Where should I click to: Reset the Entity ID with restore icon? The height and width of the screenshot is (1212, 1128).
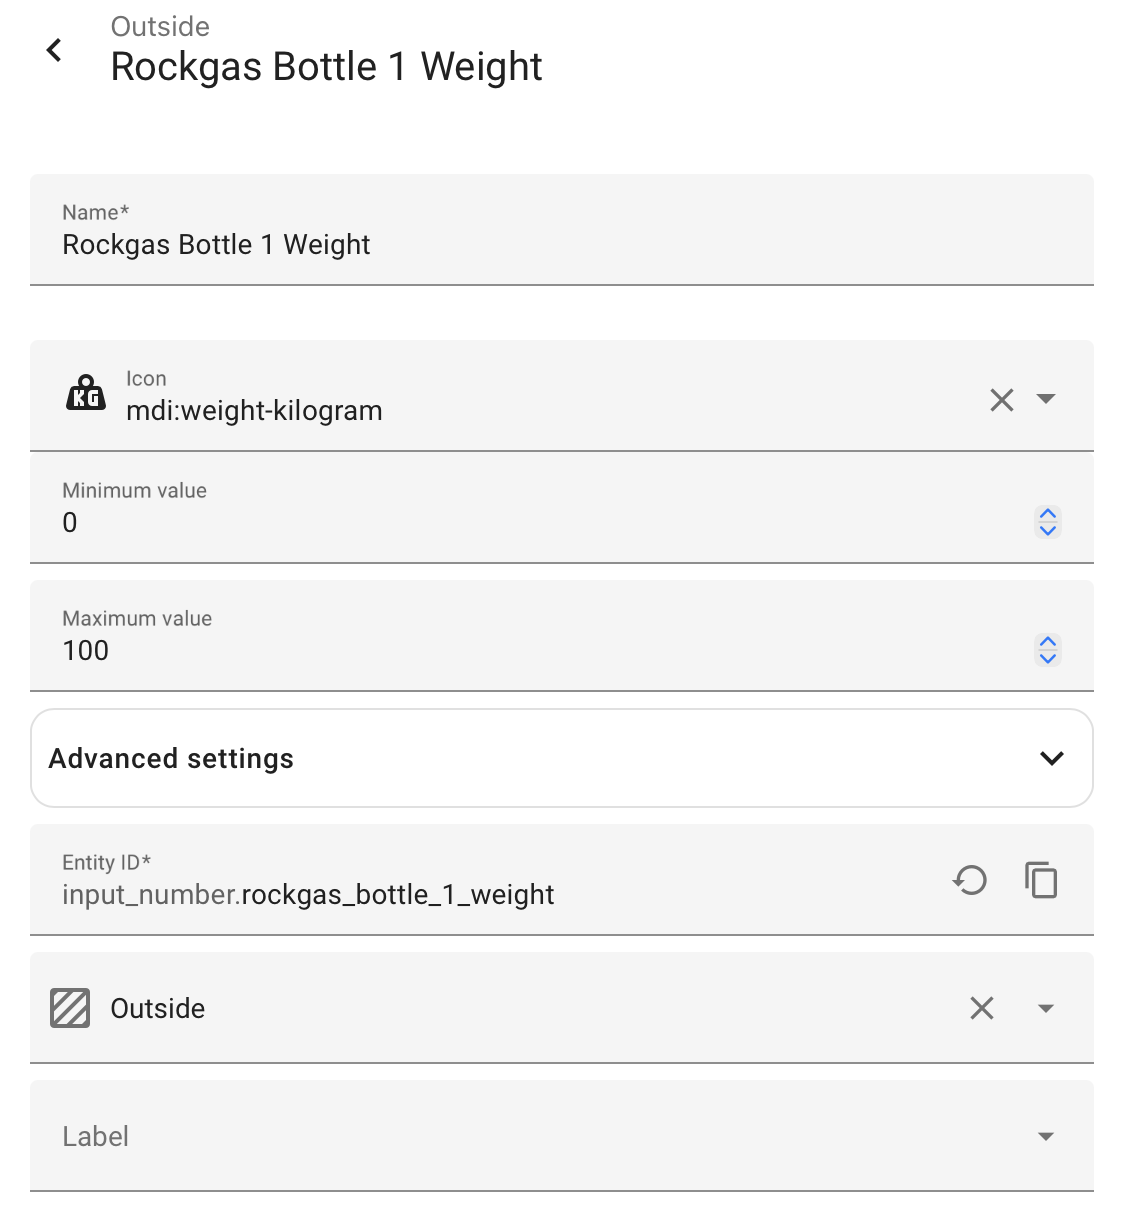tap(970, 880)
